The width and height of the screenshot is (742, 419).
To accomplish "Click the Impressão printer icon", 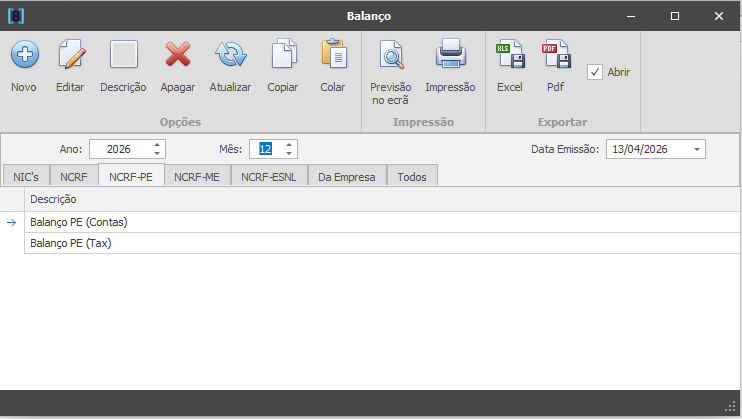I will (x=450, y=55).
